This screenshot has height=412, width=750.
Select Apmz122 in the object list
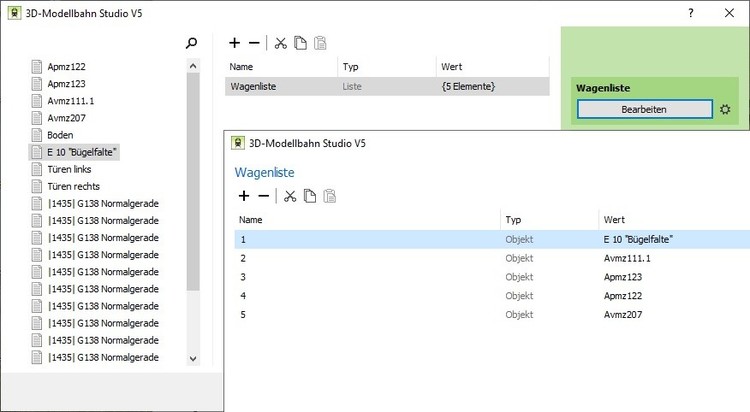point(66,67)
